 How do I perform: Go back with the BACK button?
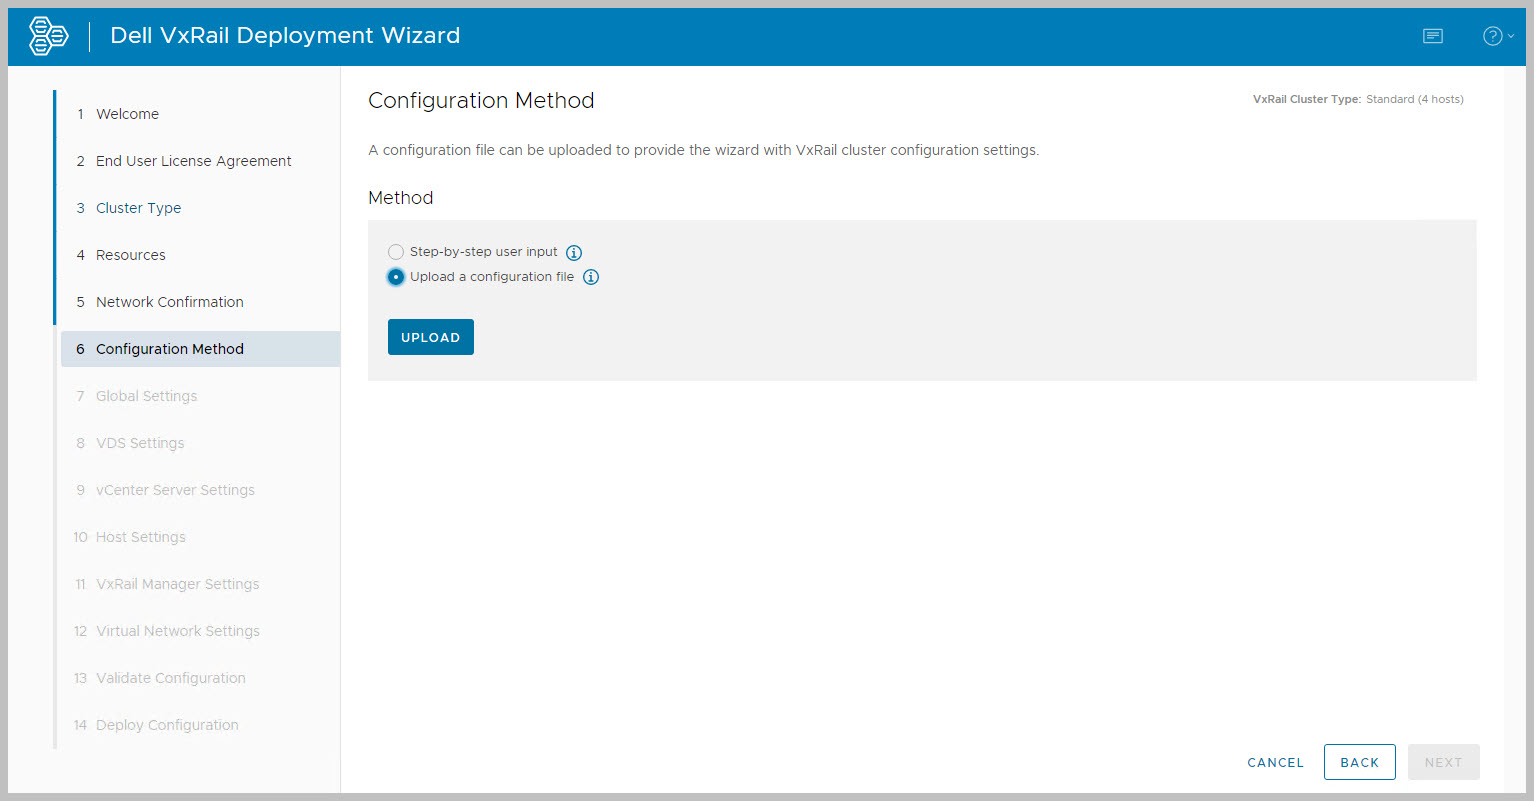tap(1360, 762)
